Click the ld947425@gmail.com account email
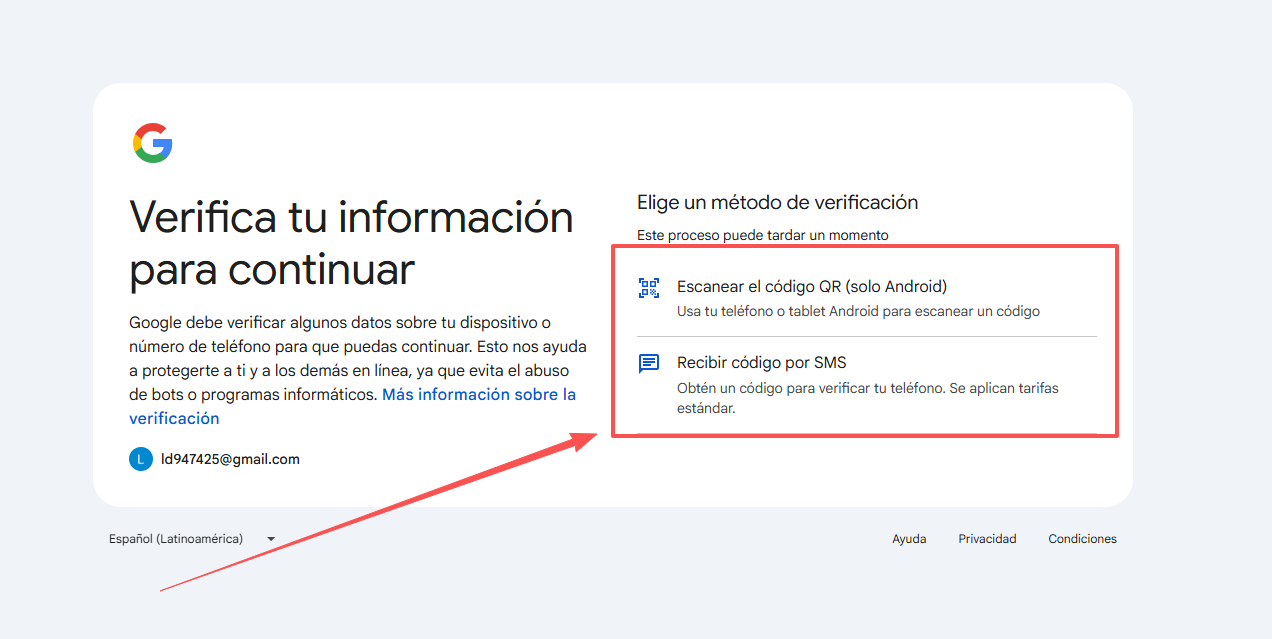The width and height of the screenshot is (1272, 639). click(x=230, y=459)
